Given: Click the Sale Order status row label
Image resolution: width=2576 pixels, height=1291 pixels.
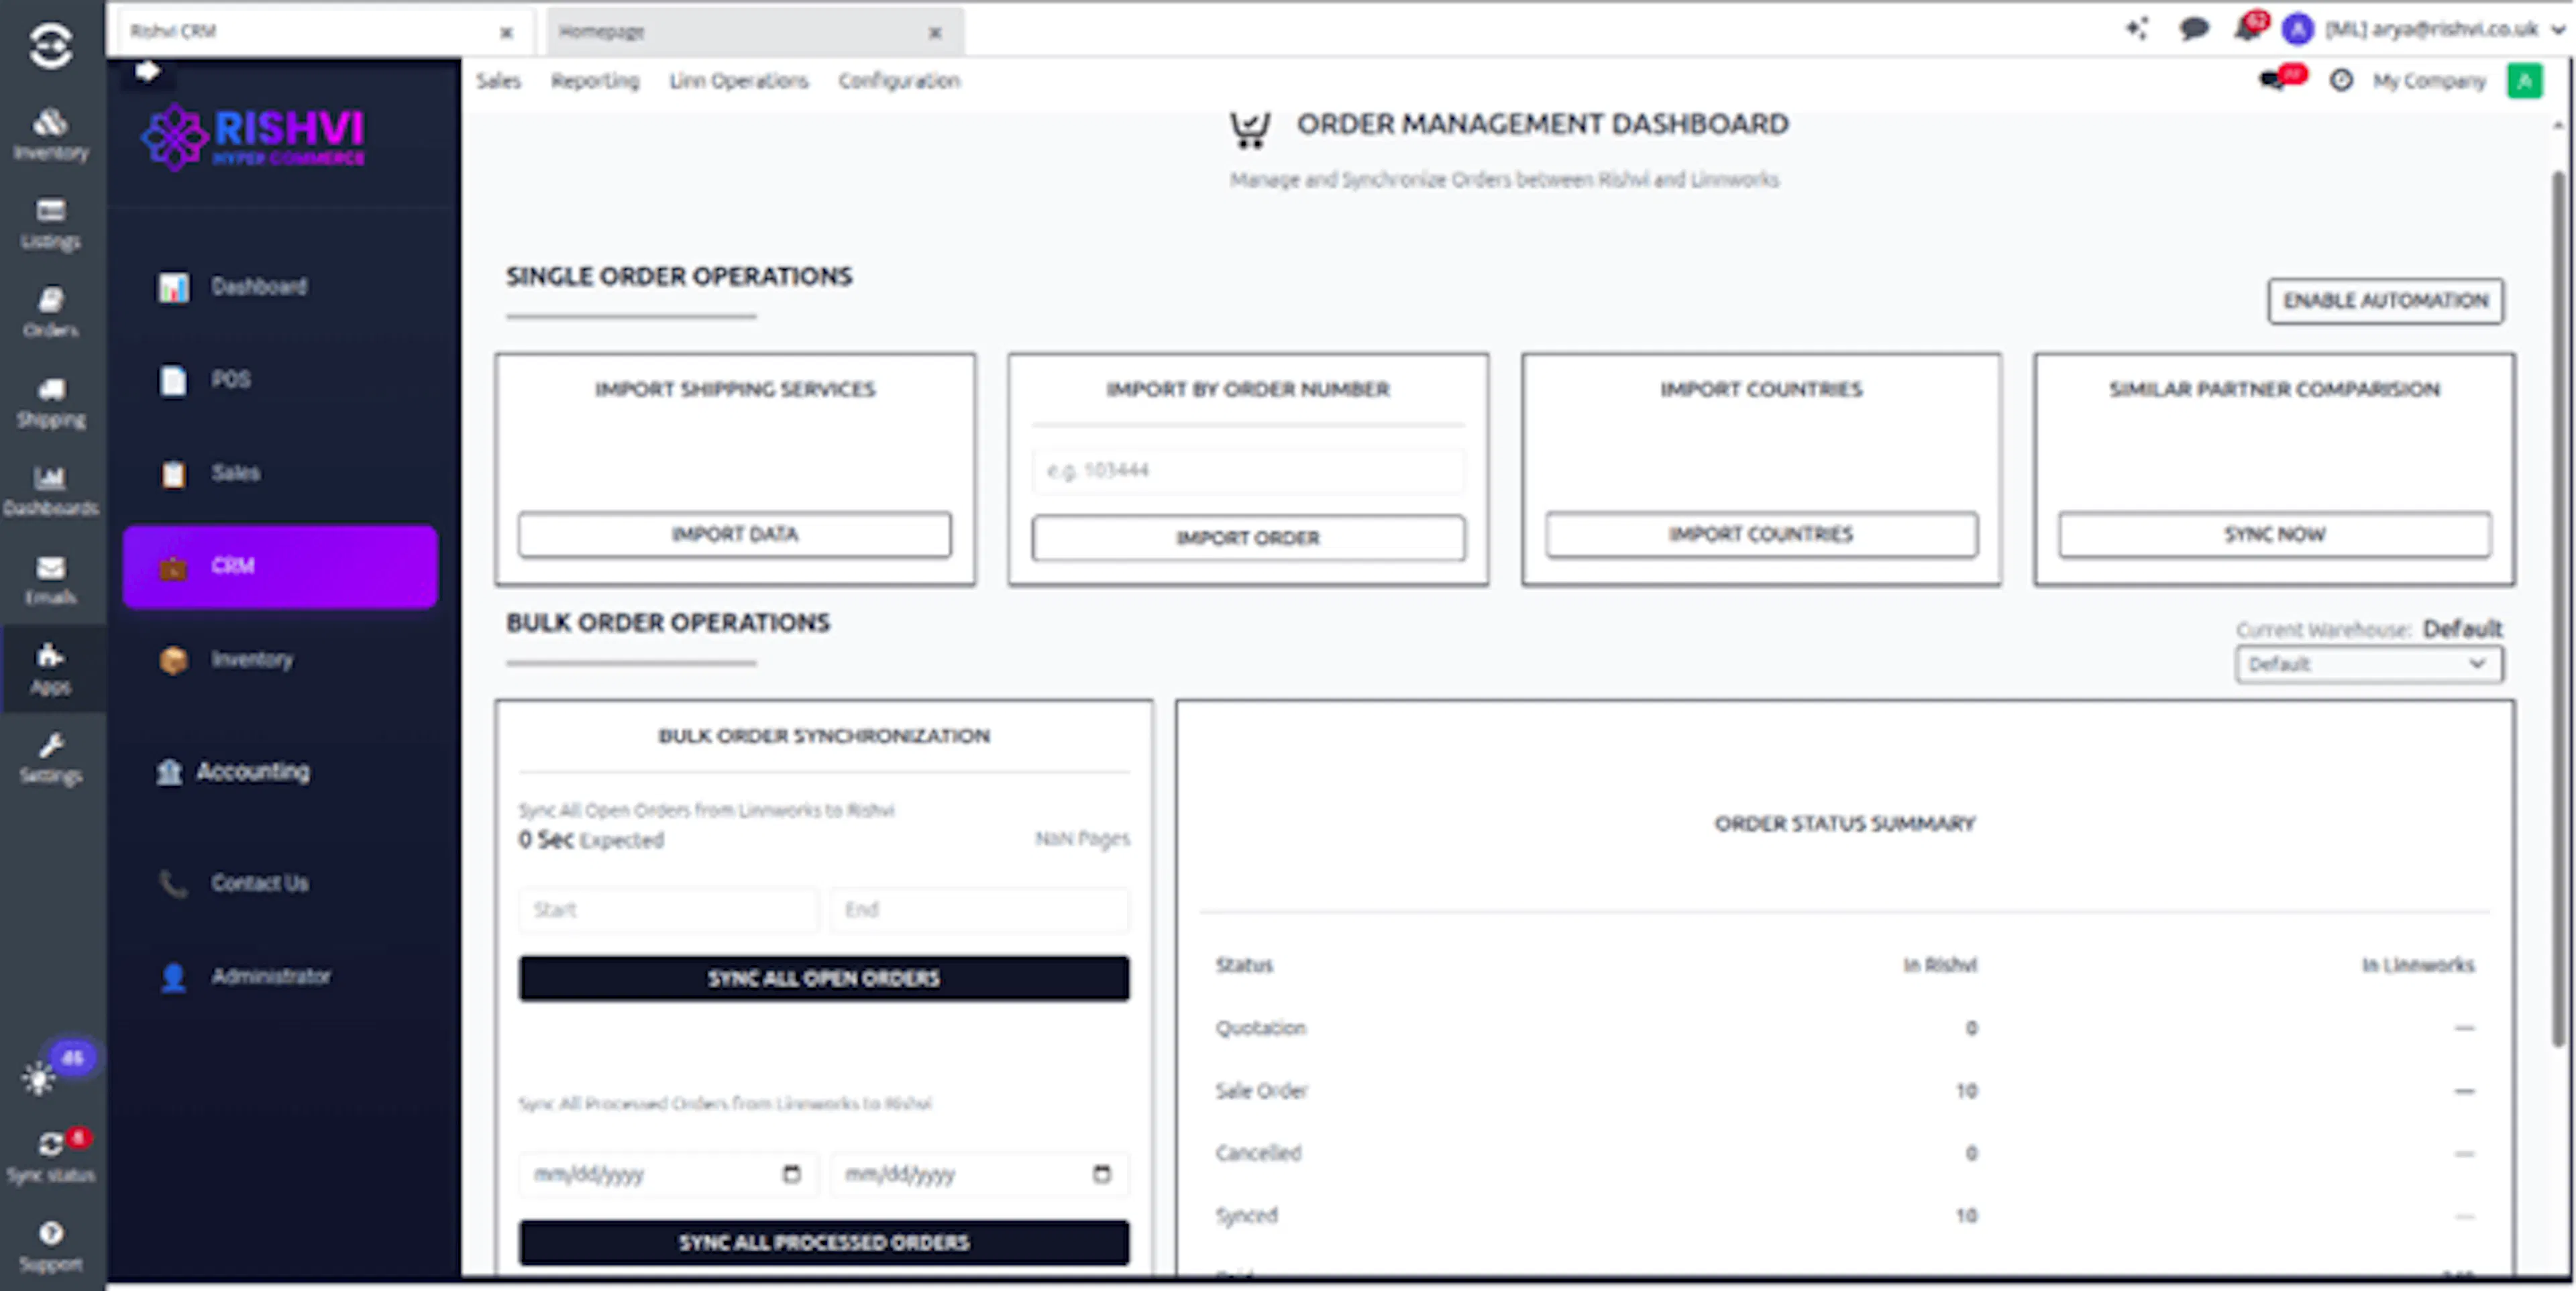Looking at the screenshot, I should click(x=1261, y=1091).
